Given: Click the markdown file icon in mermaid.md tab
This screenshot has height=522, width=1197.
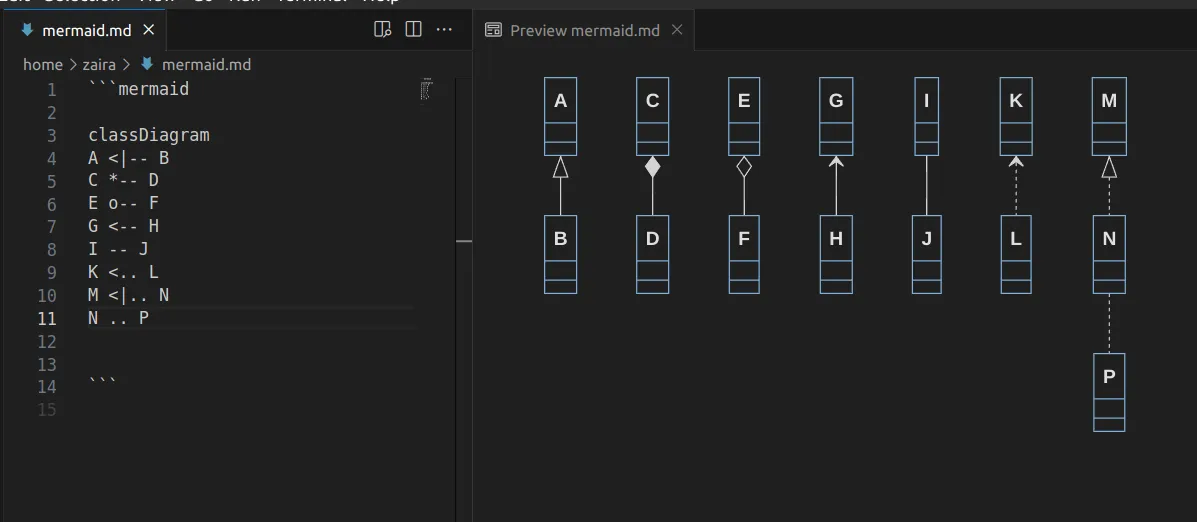Looking at the screenshot, I should pyautogui.click(x=28, y=30).
